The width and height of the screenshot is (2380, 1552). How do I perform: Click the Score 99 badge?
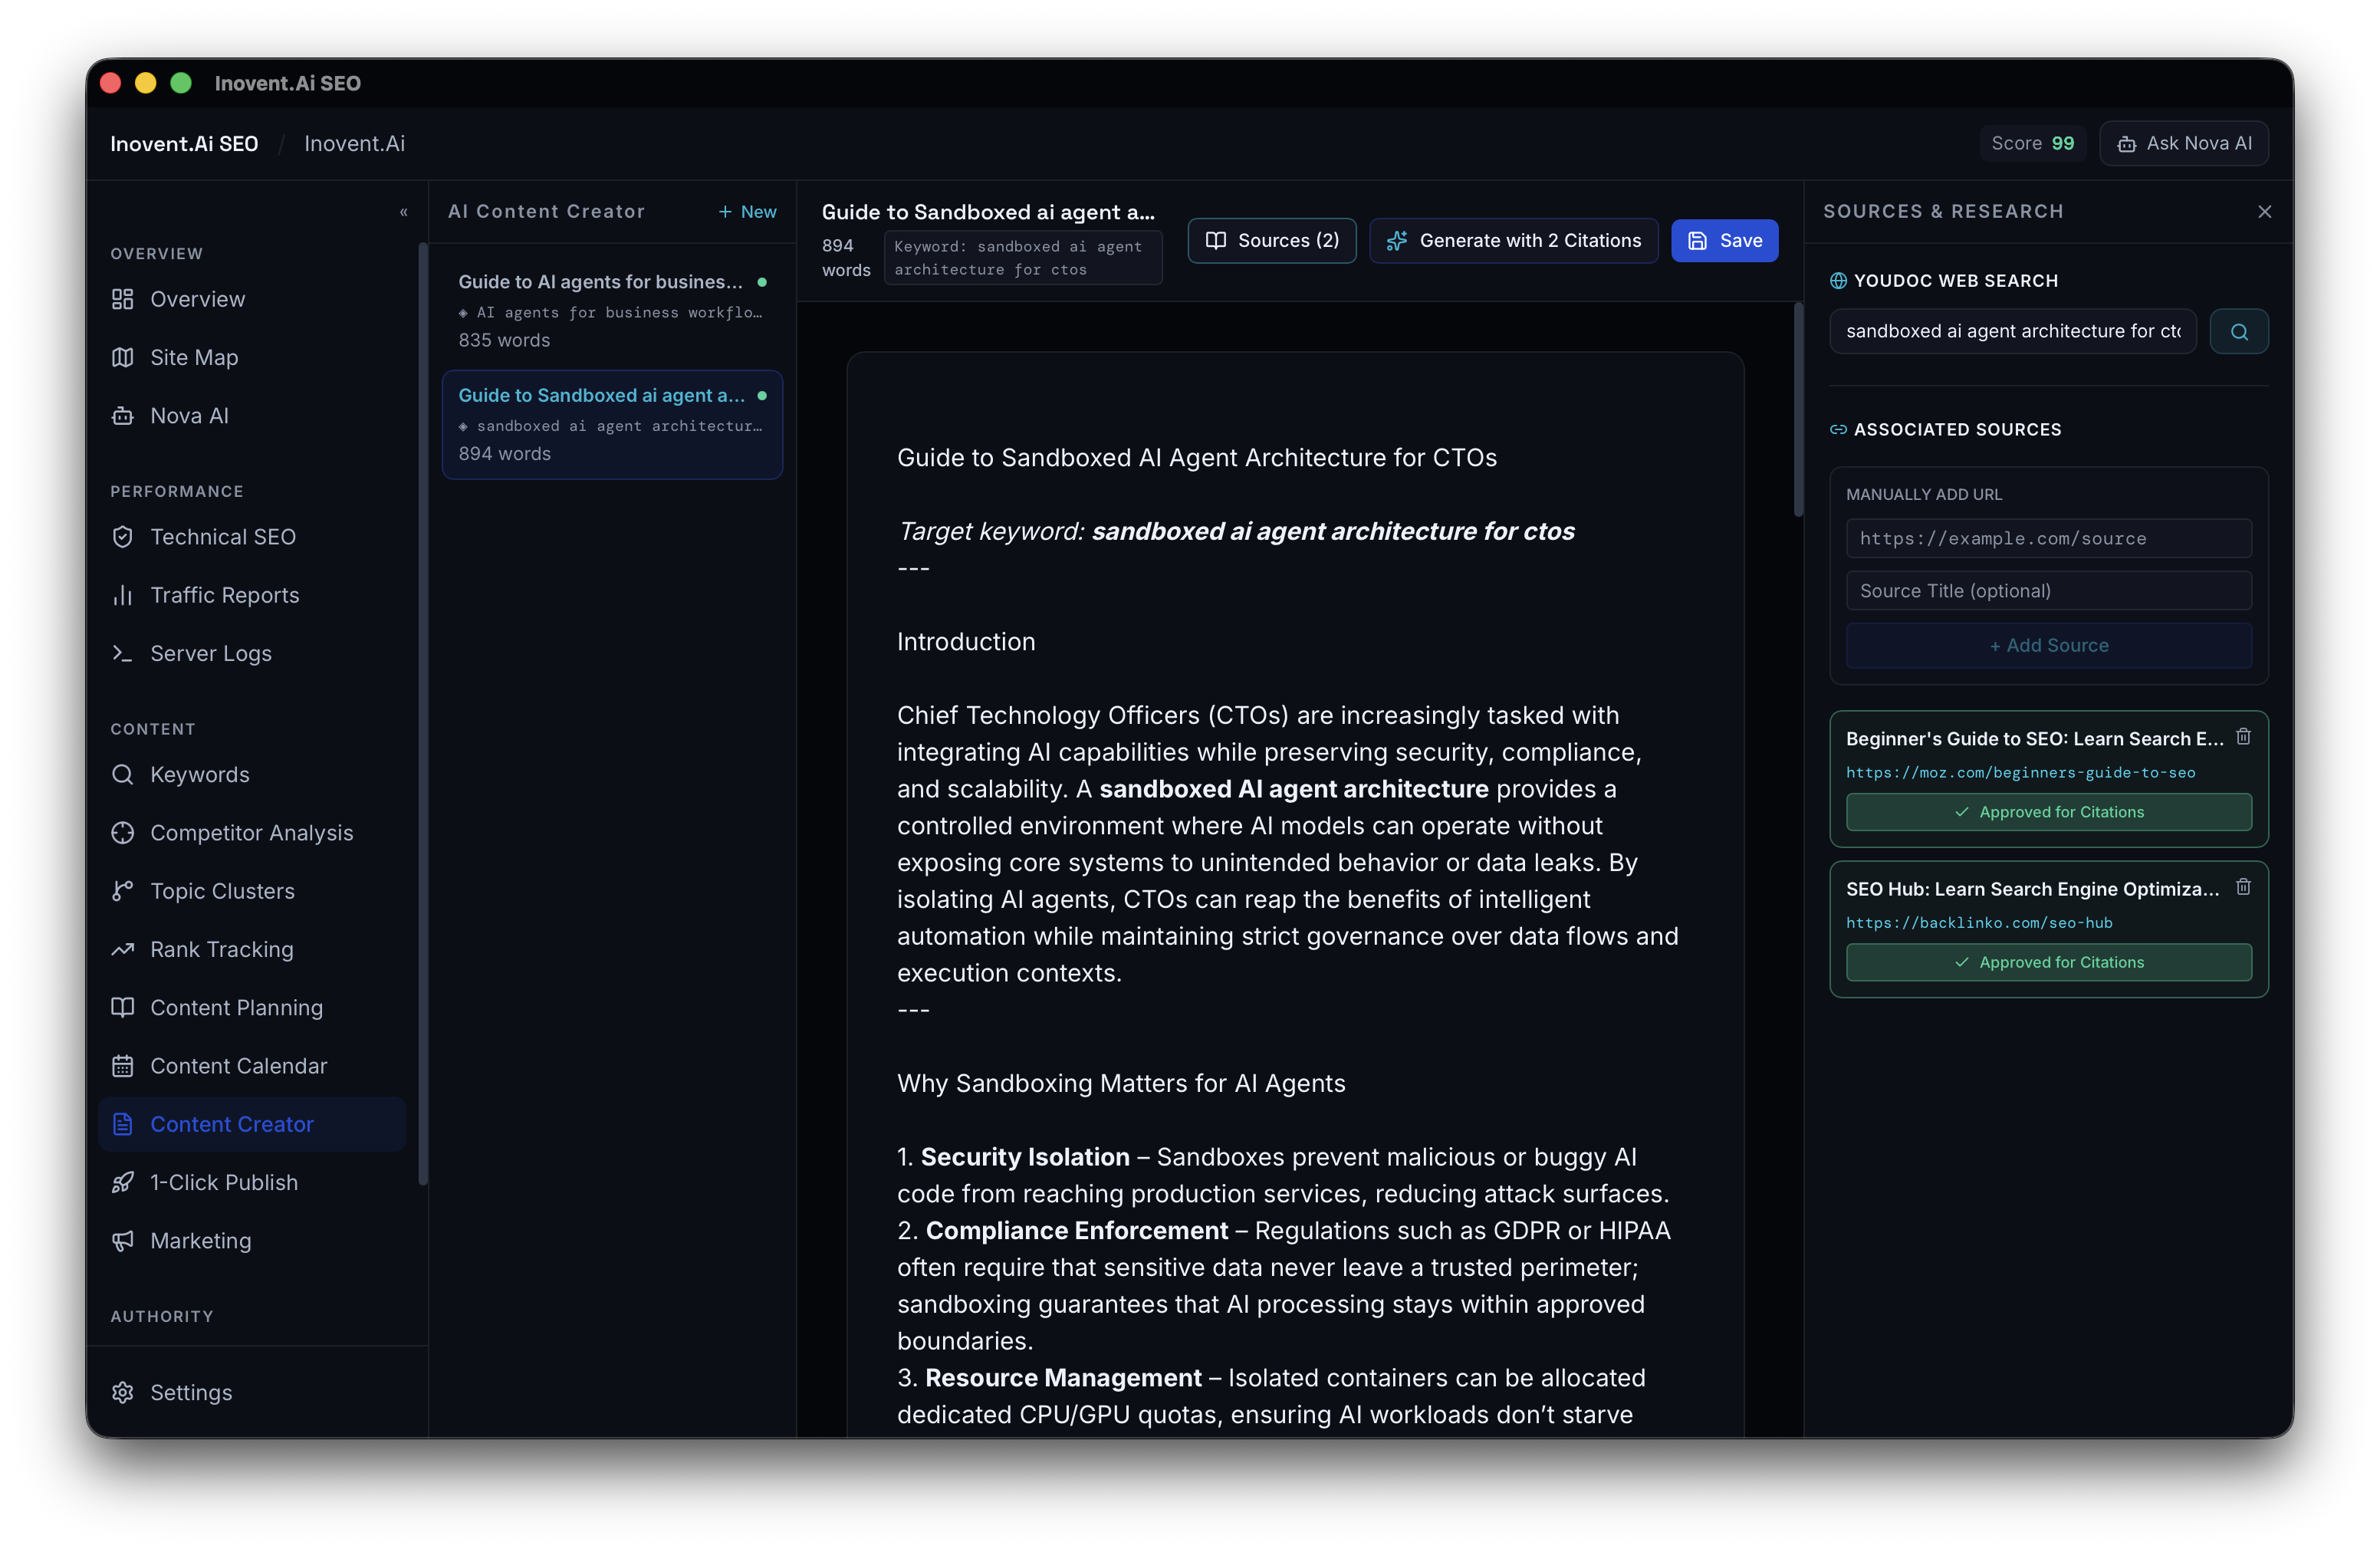coord(2032,143)
